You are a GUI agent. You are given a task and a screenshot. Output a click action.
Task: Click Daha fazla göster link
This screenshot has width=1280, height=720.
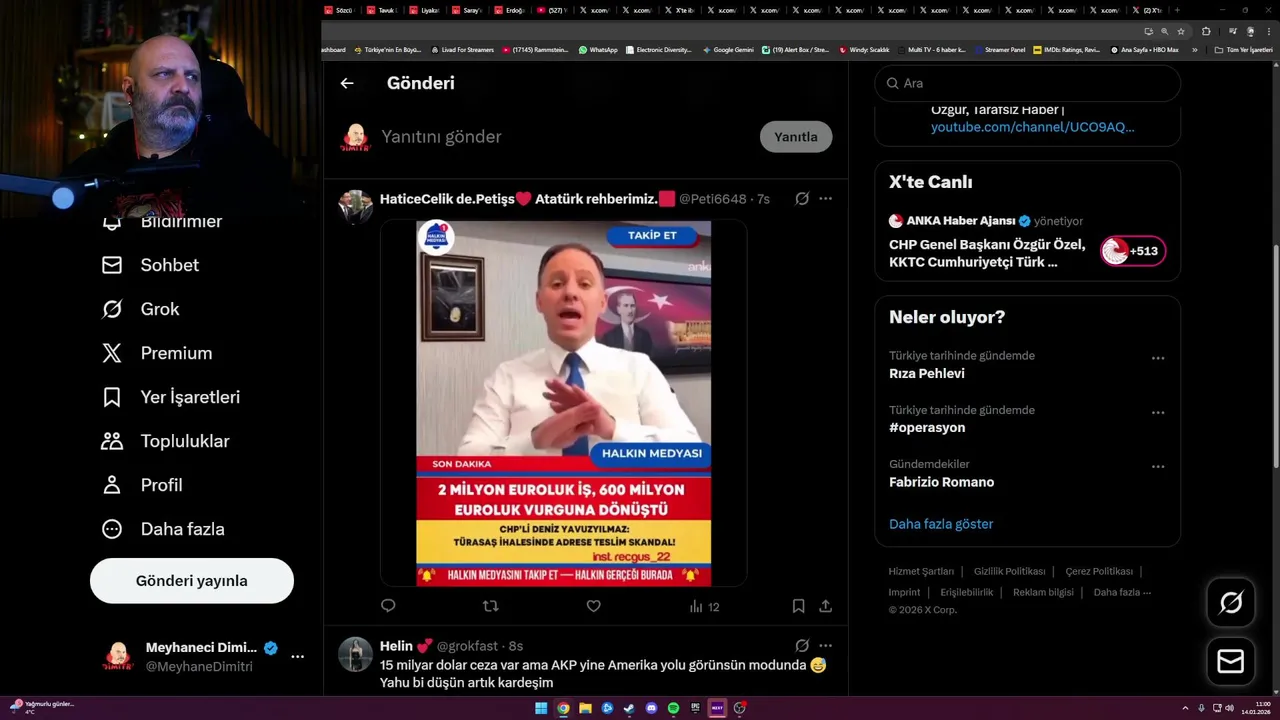pos(941,524)
